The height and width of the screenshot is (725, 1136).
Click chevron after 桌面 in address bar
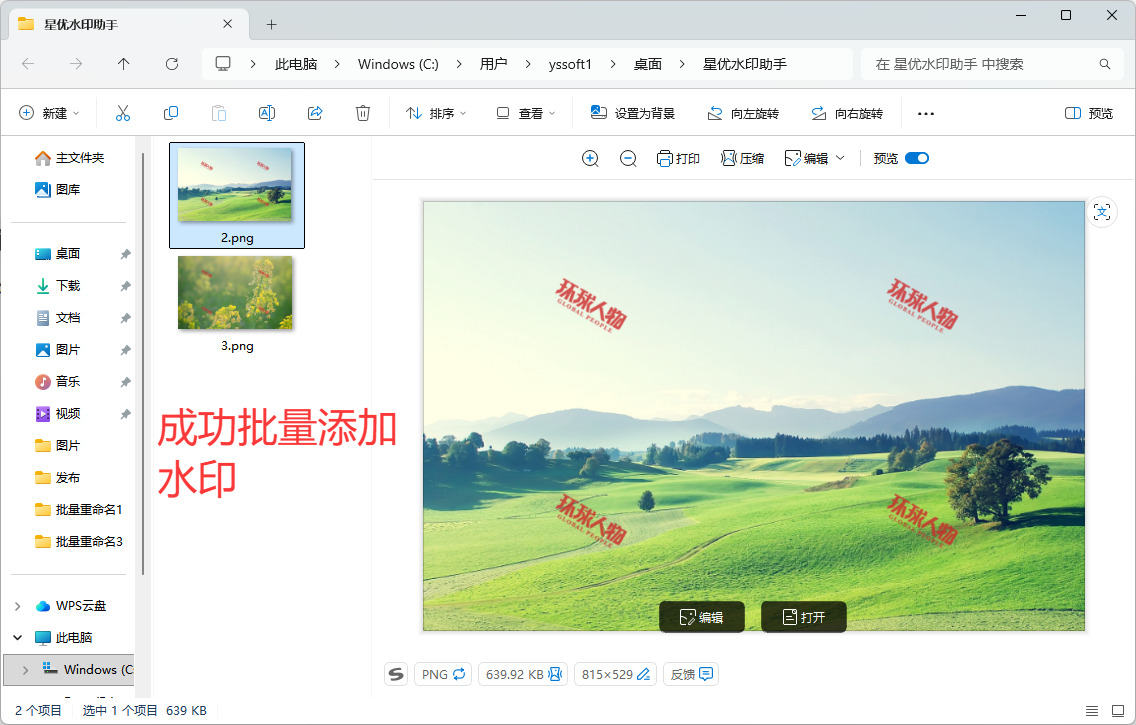pos(682,64)
